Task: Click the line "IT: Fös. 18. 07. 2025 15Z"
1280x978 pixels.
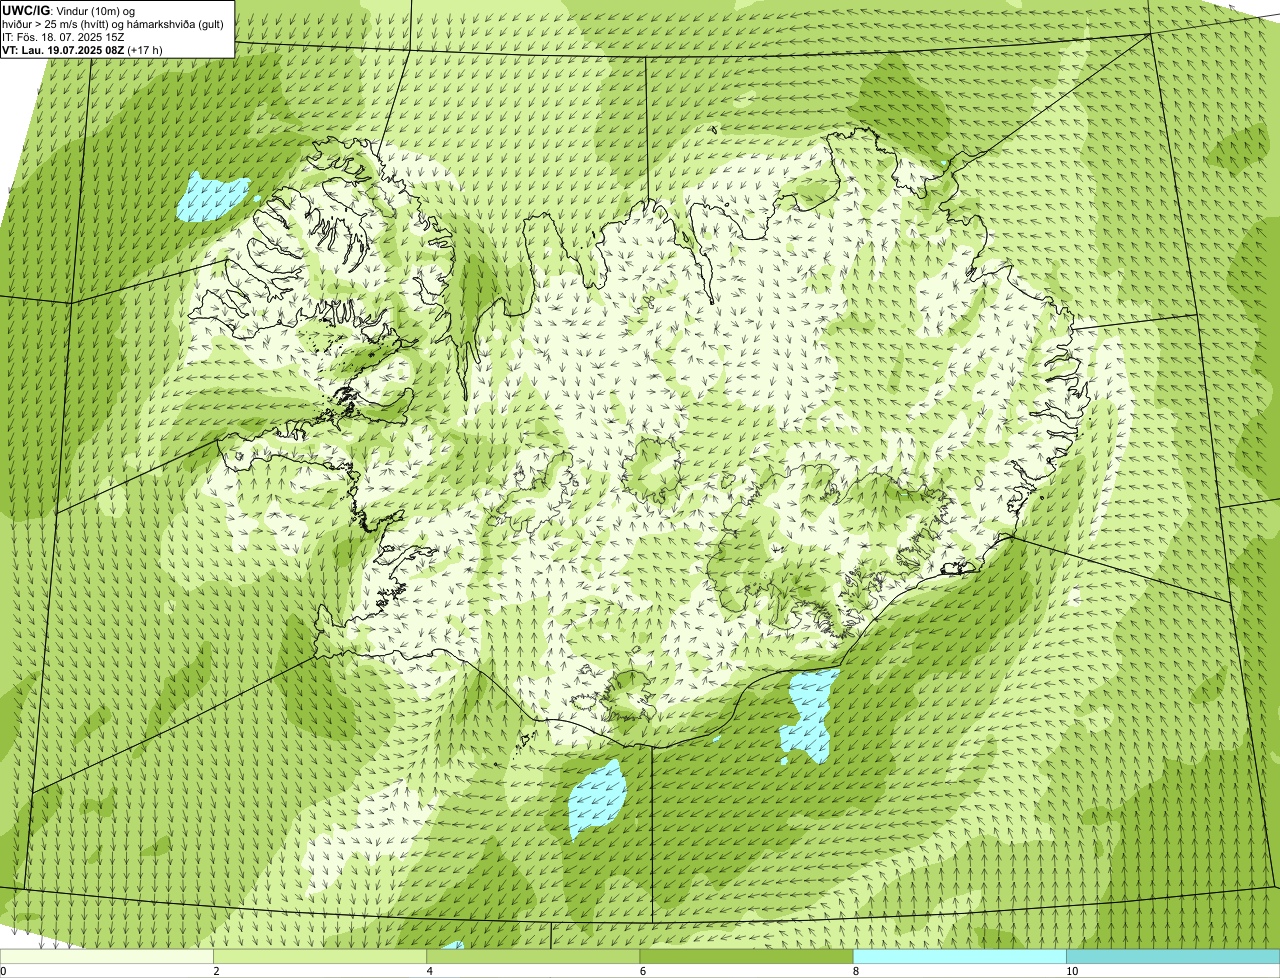Action: [x=63, y=37]
